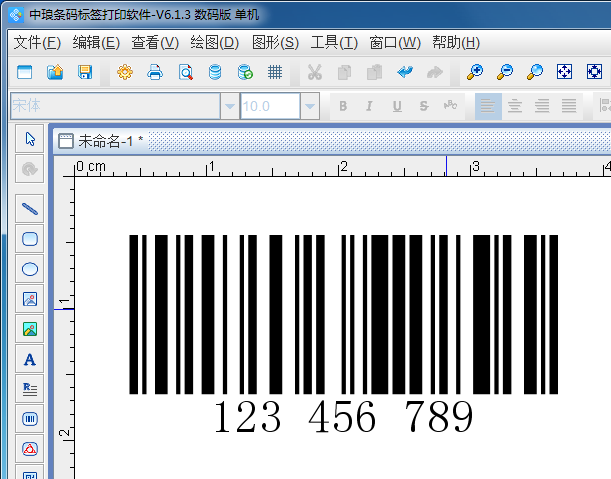Open the 文件(F) menu

point(38,42)
